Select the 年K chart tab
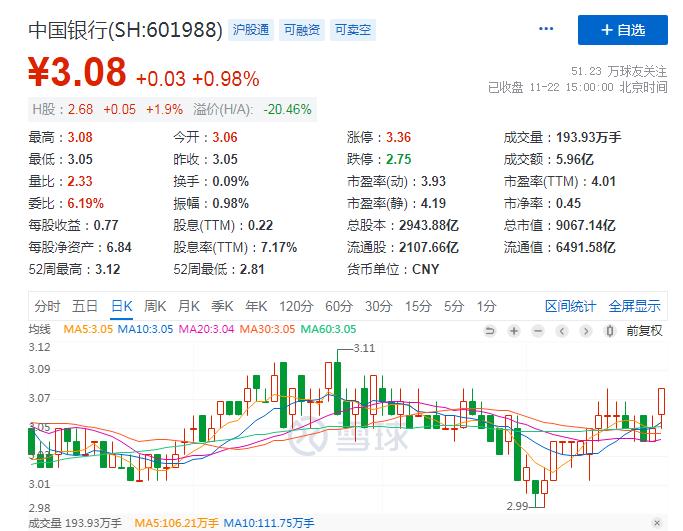This screenshot has width=683, height=531. pos(256,306)
